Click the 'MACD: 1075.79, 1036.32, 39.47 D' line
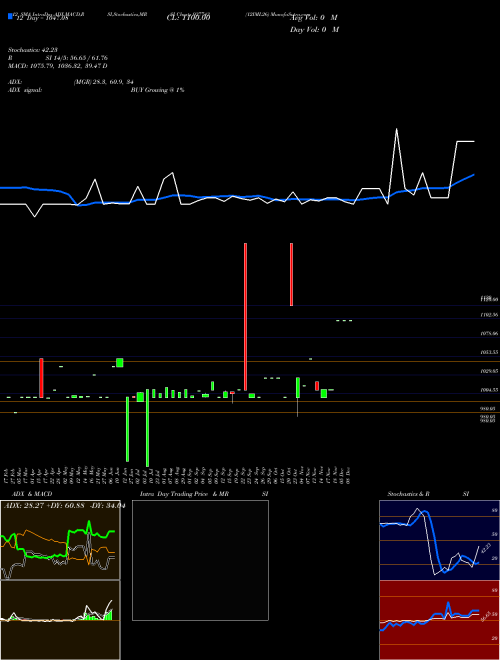Image resolution: width=500 pixels, height=660 pixels. click(x=58, y=66)
